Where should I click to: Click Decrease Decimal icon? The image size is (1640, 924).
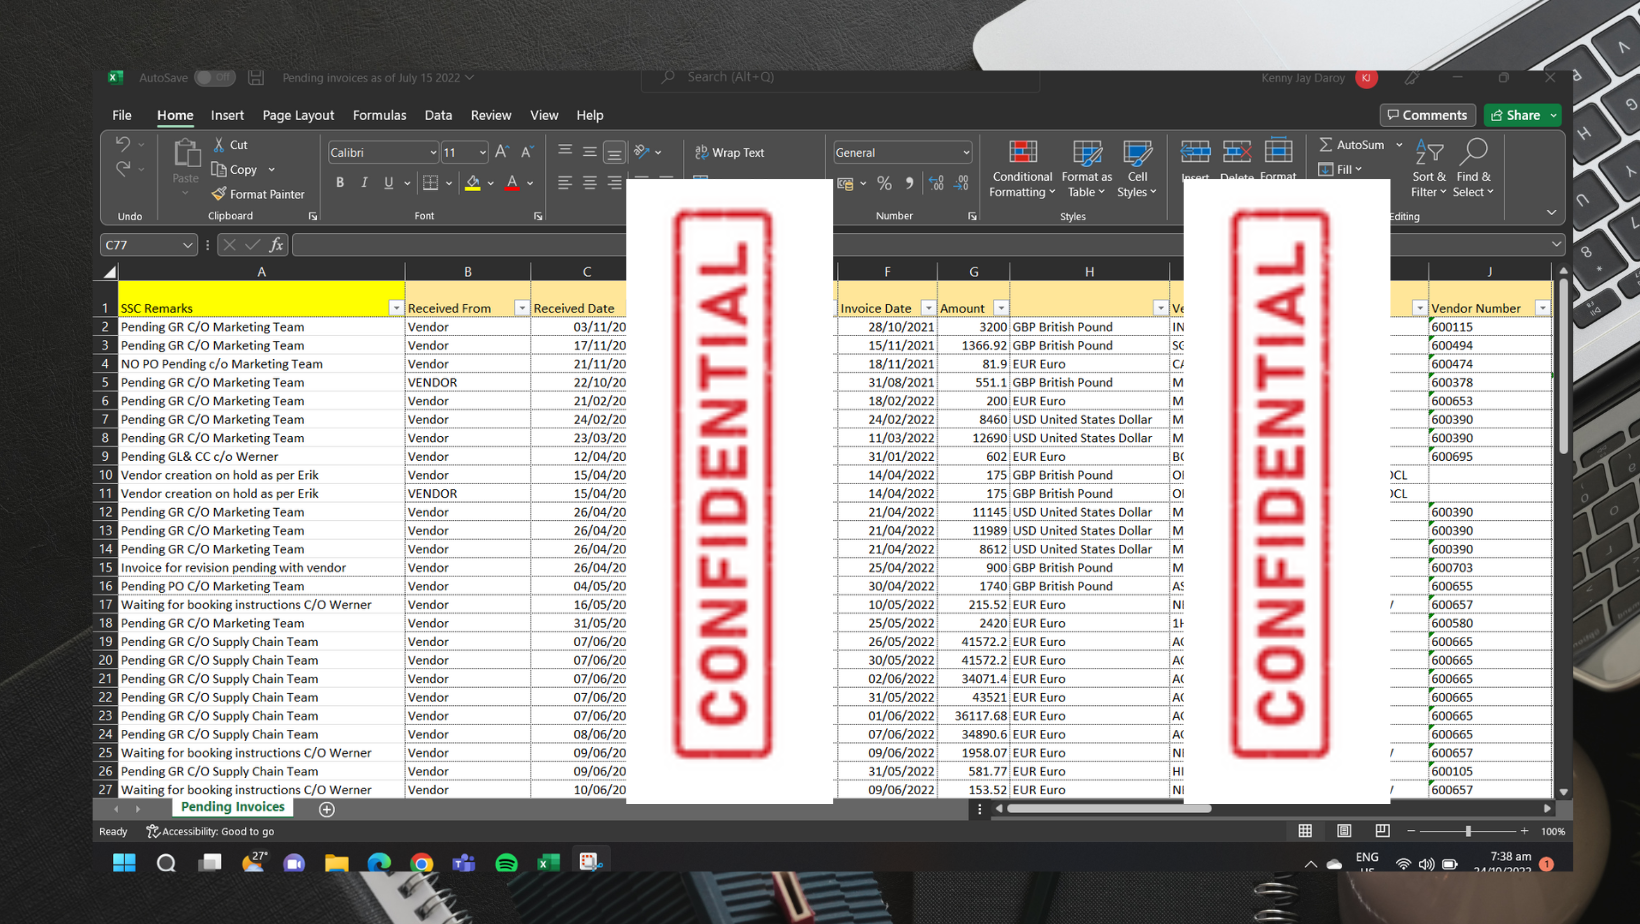pyautogui.click(x=961, y=183)
